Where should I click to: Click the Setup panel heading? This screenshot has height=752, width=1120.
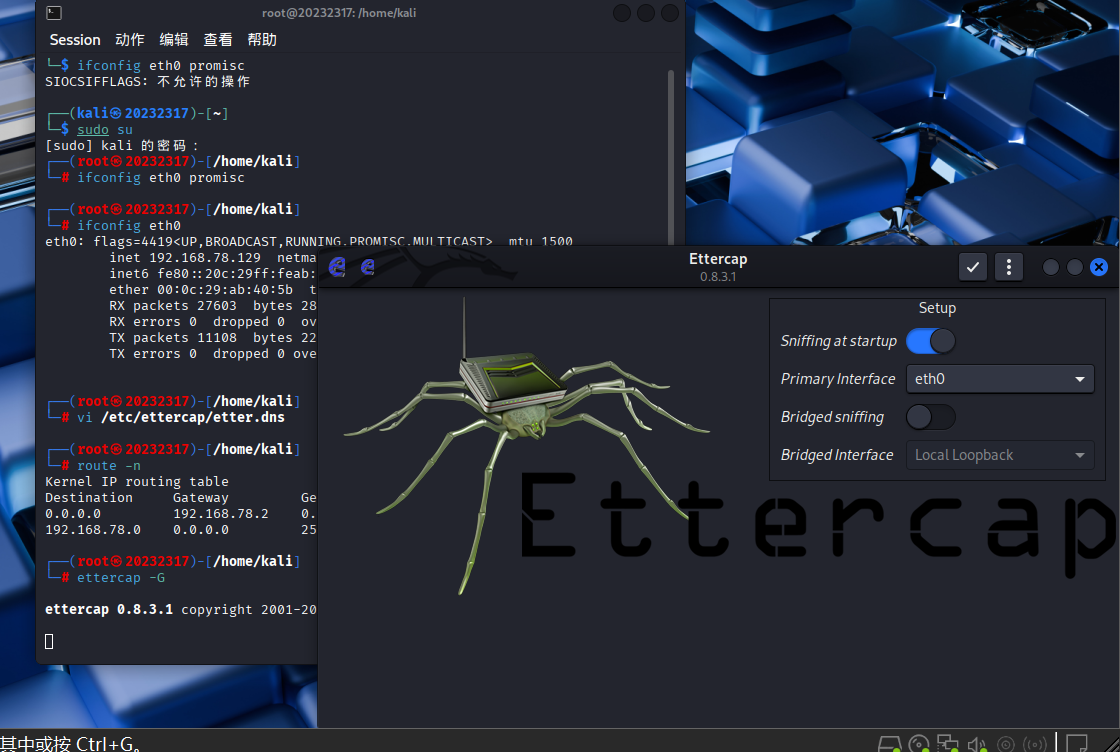point(937,309)
